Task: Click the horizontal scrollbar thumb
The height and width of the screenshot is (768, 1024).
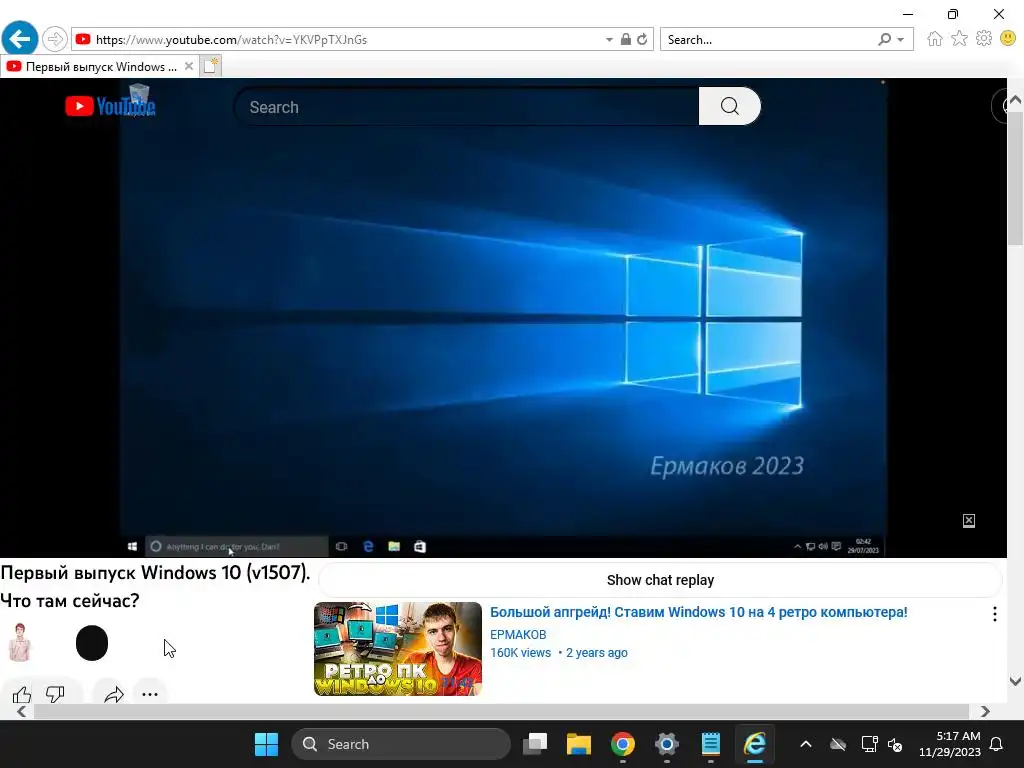Action: [x=501, y=711]
